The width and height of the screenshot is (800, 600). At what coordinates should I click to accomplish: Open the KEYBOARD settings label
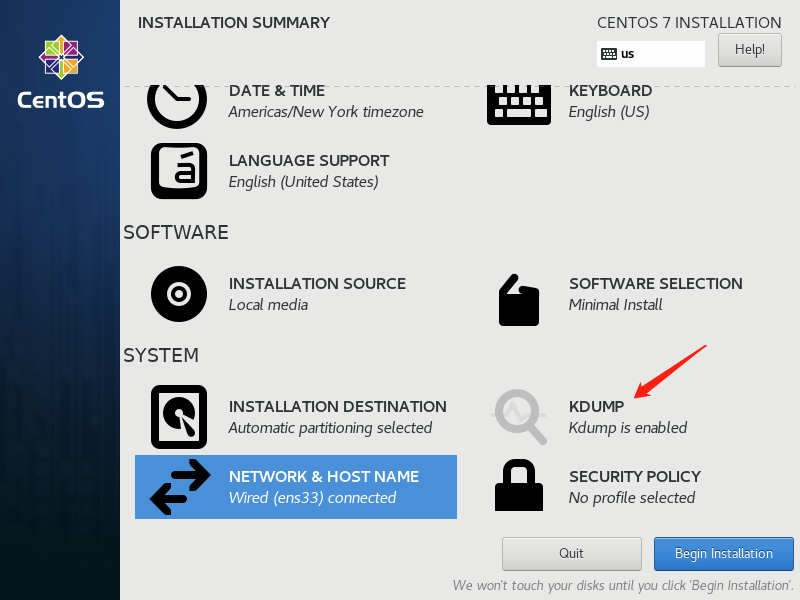(610, 91)
